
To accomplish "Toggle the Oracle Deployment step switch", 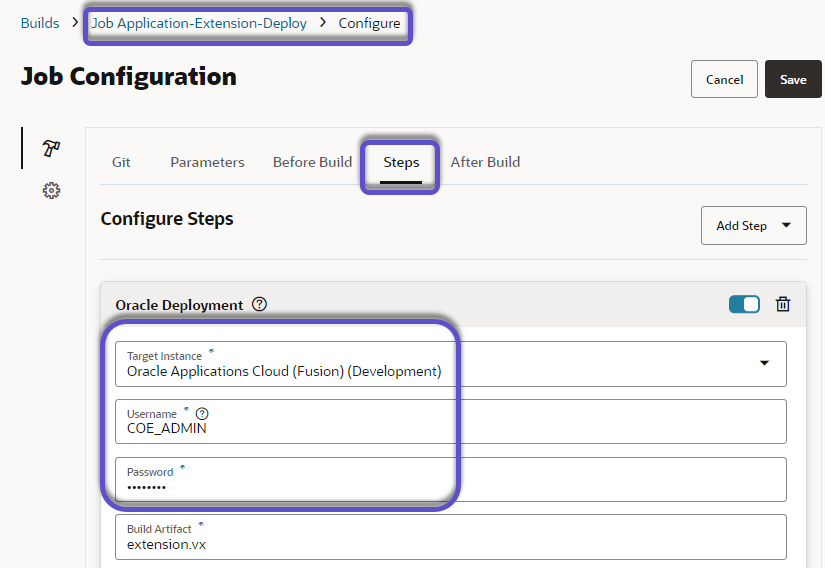I will pyautogui.click(x=744, y=304).
